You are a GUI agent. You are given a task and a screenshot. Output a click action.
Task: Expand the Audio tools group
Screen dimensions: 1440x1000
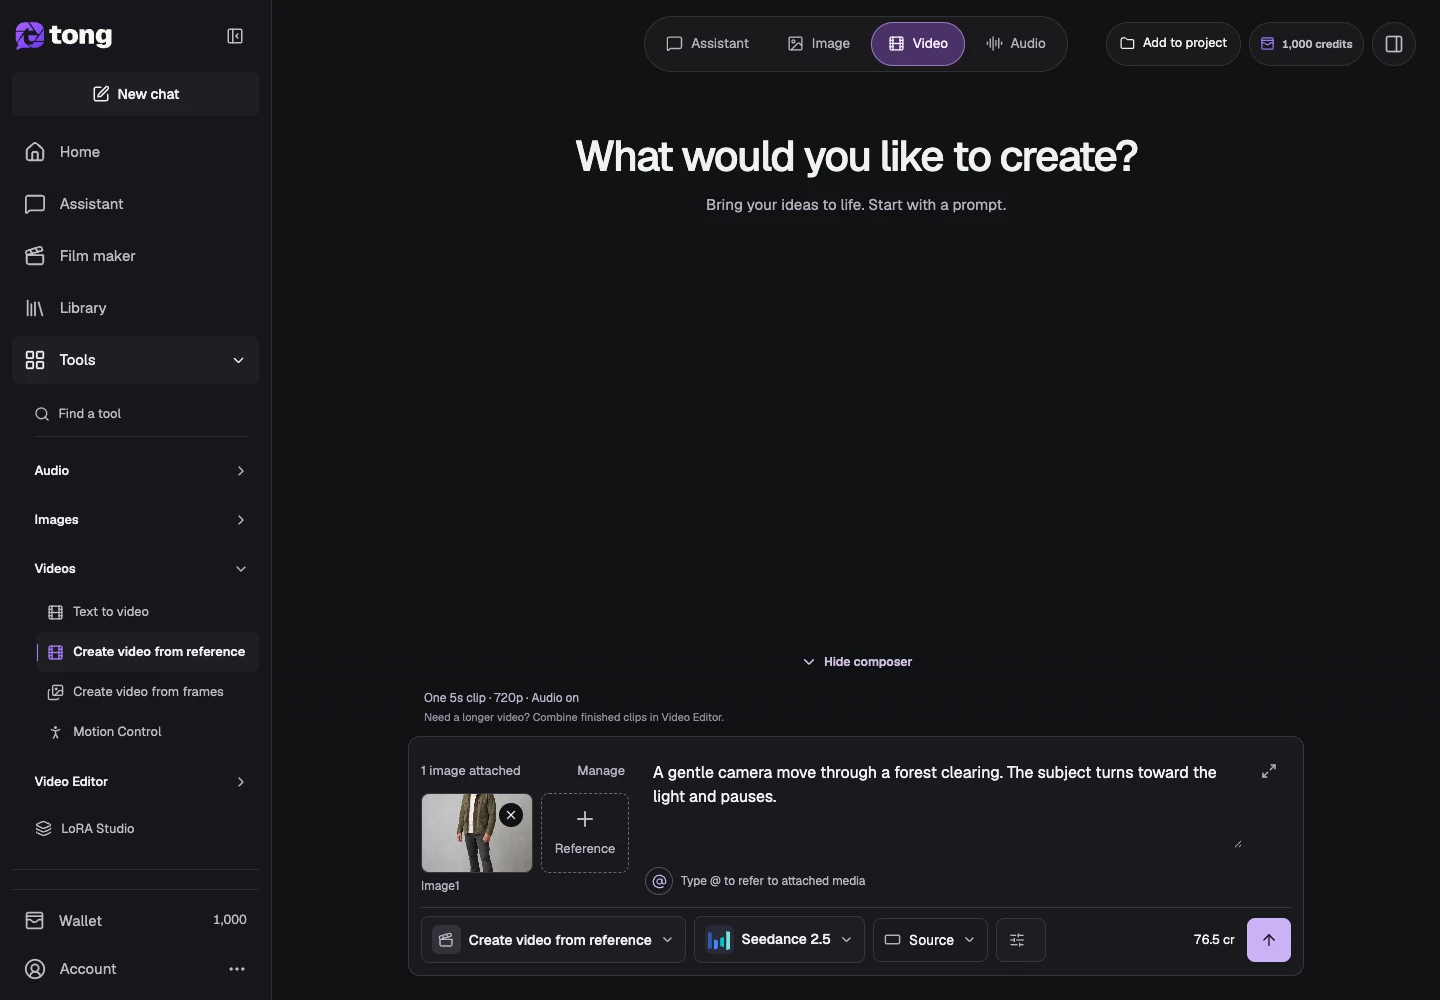139,471
